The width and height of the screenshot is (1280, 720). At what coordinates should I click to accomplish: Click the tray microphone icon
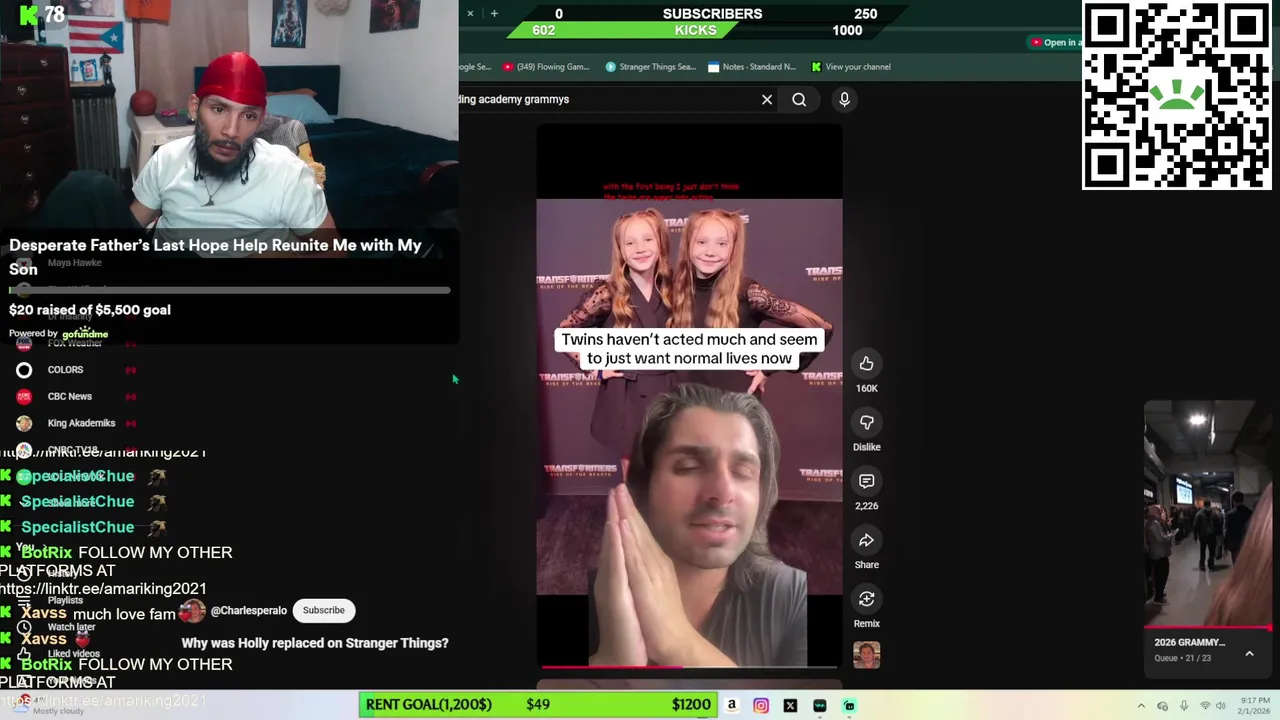1184,706
